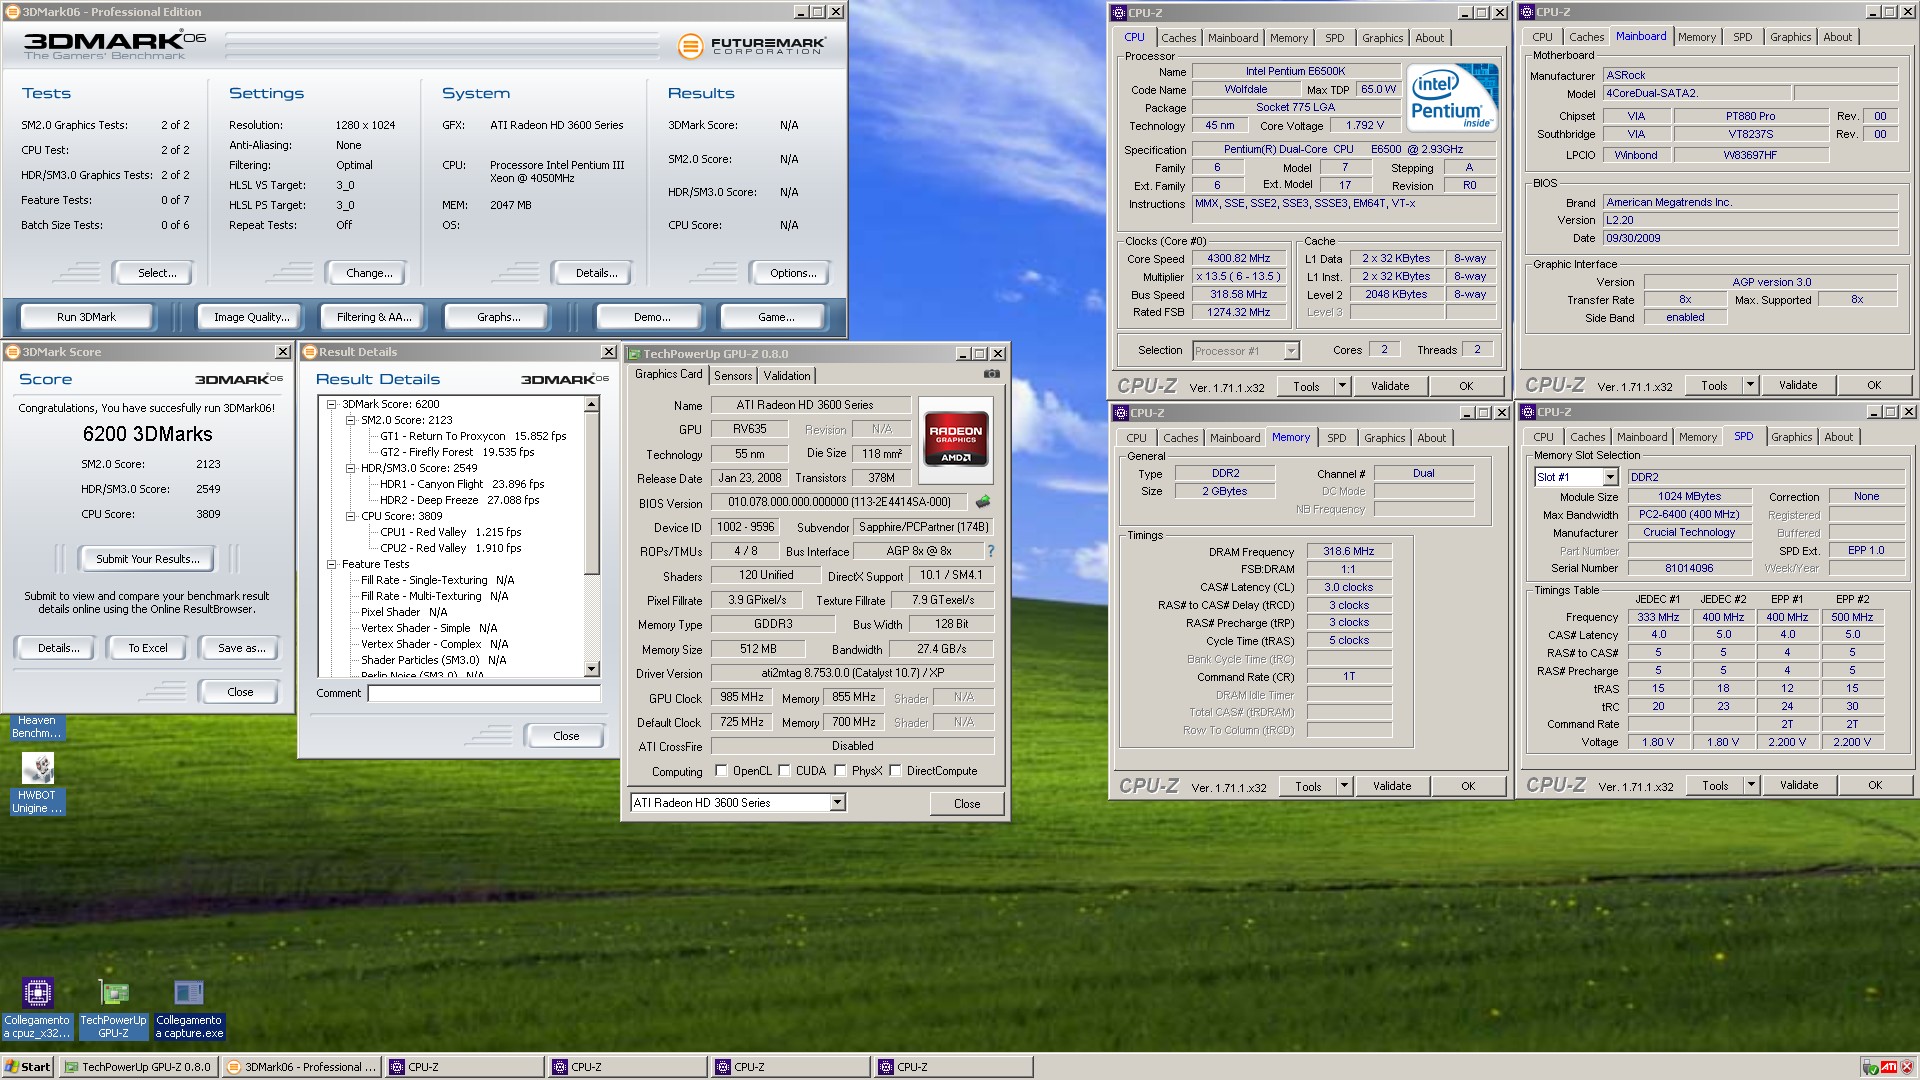Enable the CUDA checkbox in GPU-Z
This screenshot has height=1080, width=1920.
[785, 771]
